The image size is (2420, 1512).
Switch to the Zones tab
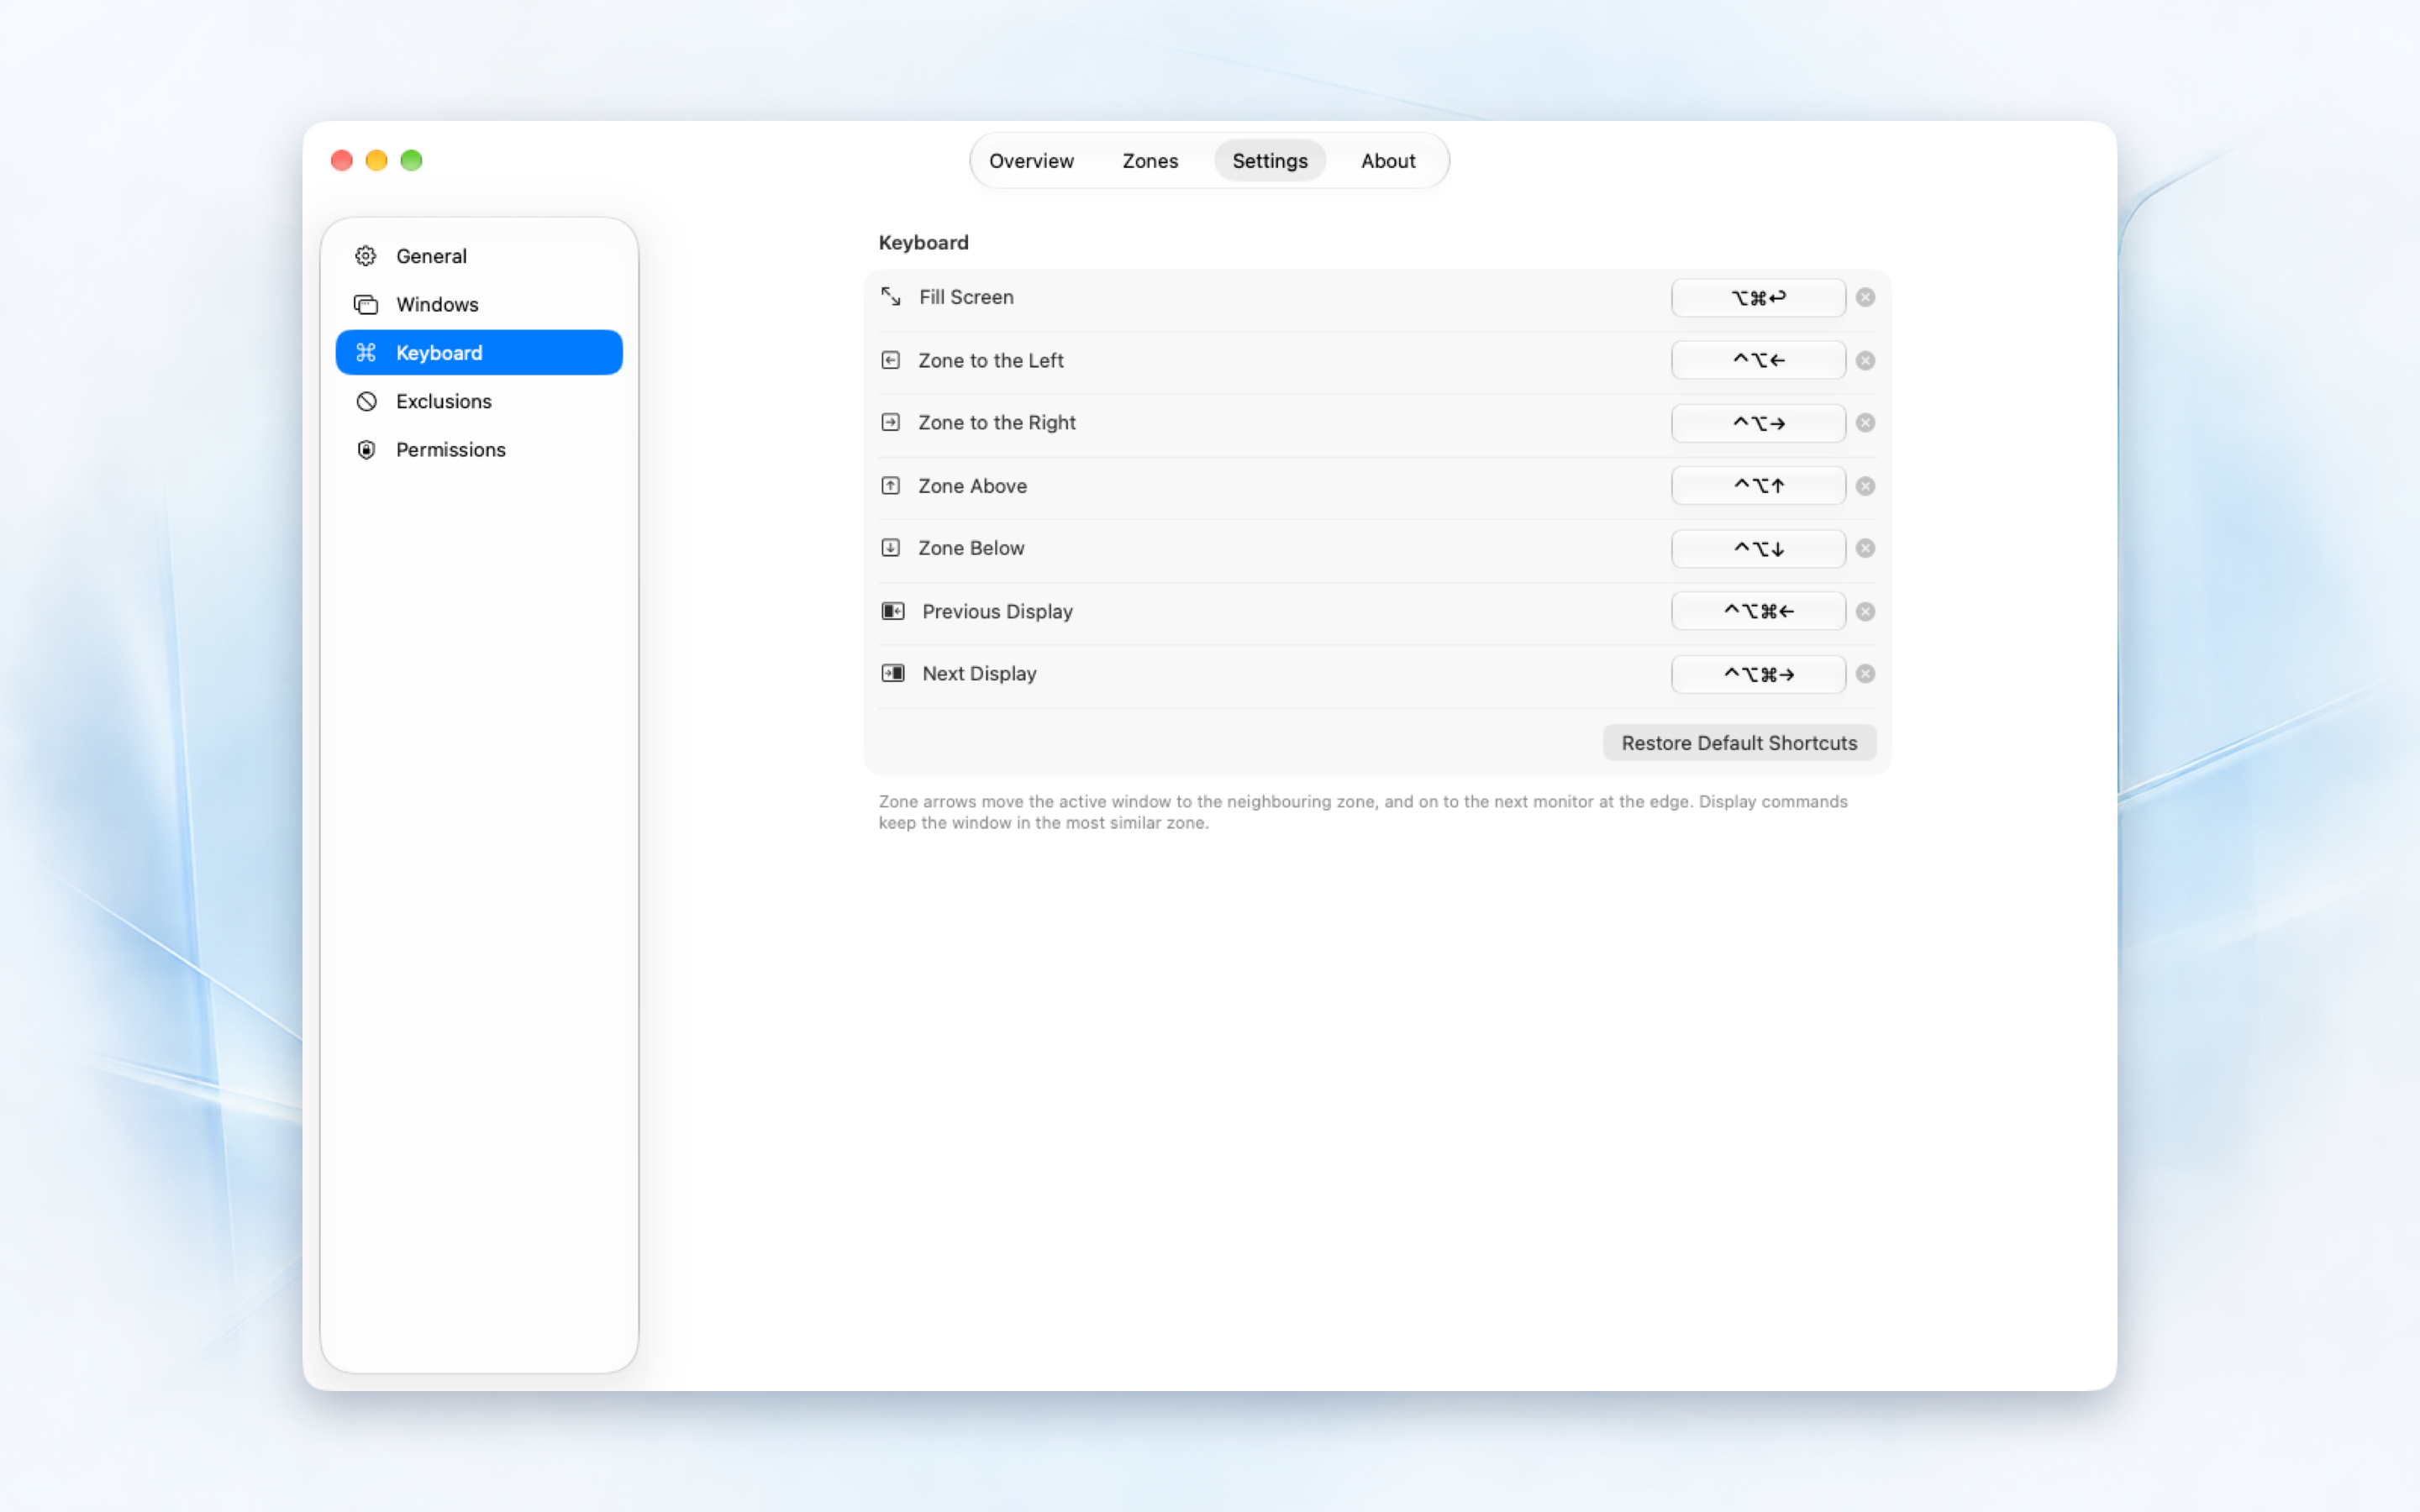click(x=1150, y=161)
